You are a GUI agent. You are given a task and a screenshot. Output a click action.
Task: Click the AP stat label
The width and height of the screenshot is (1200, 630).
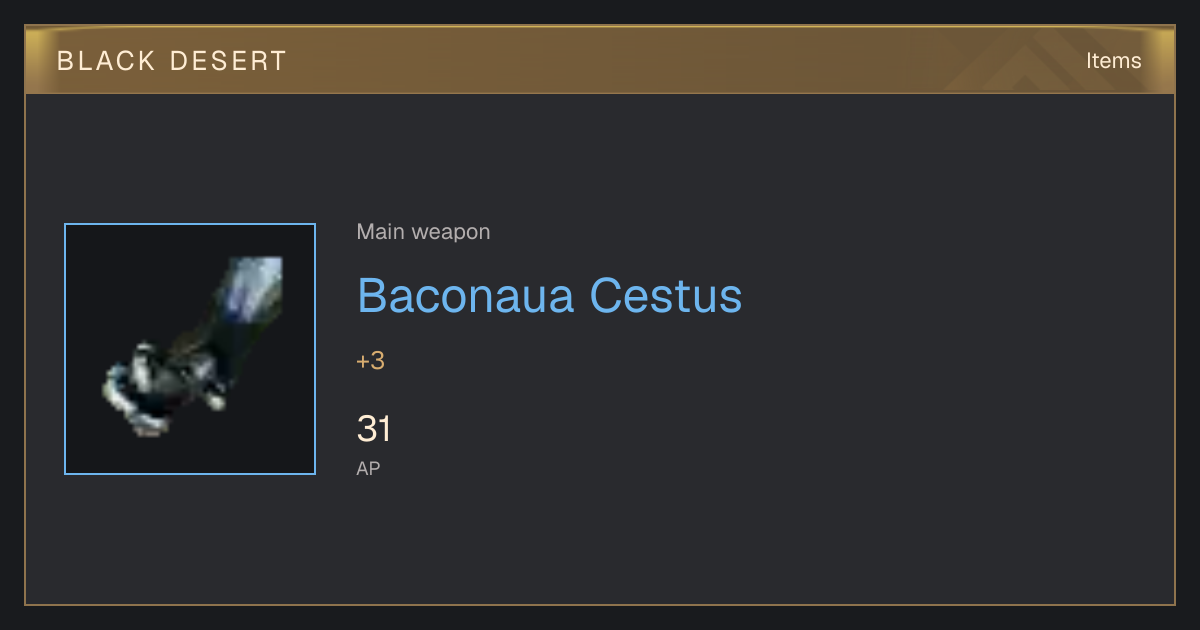click(x=368, y=468)
